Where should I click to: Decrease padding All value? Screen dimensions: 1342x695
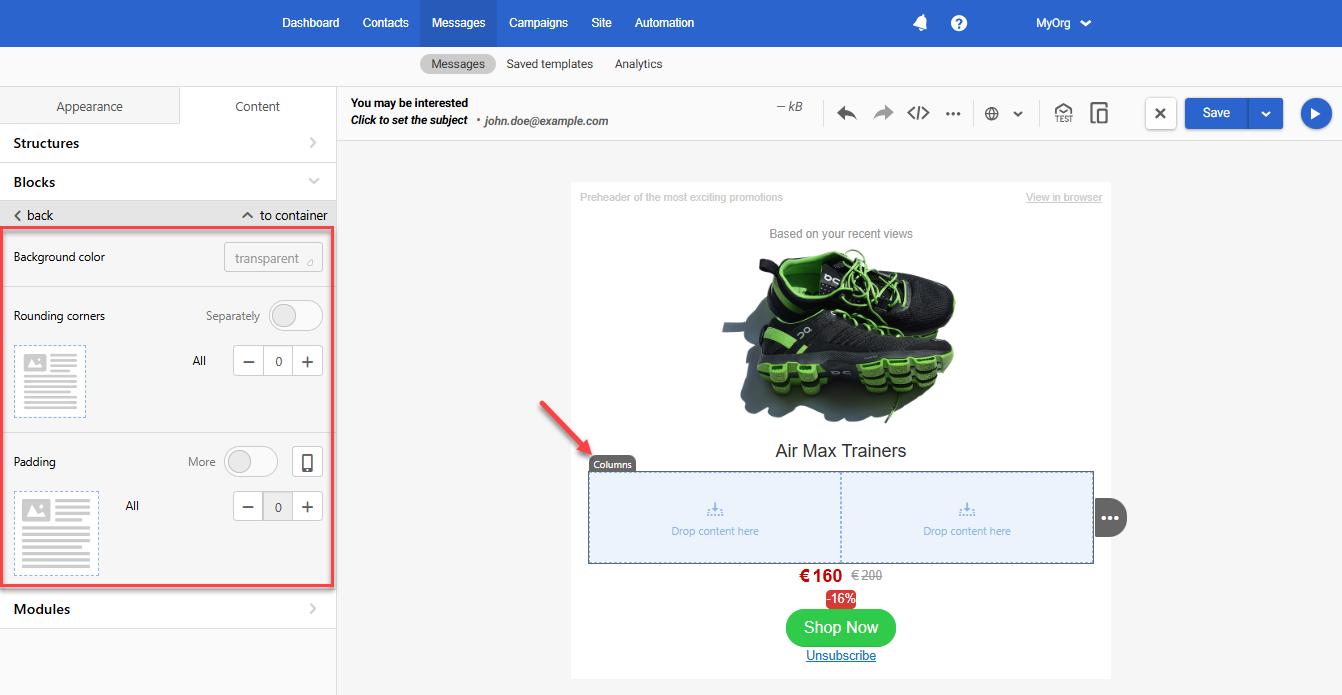tap(248, 507)
